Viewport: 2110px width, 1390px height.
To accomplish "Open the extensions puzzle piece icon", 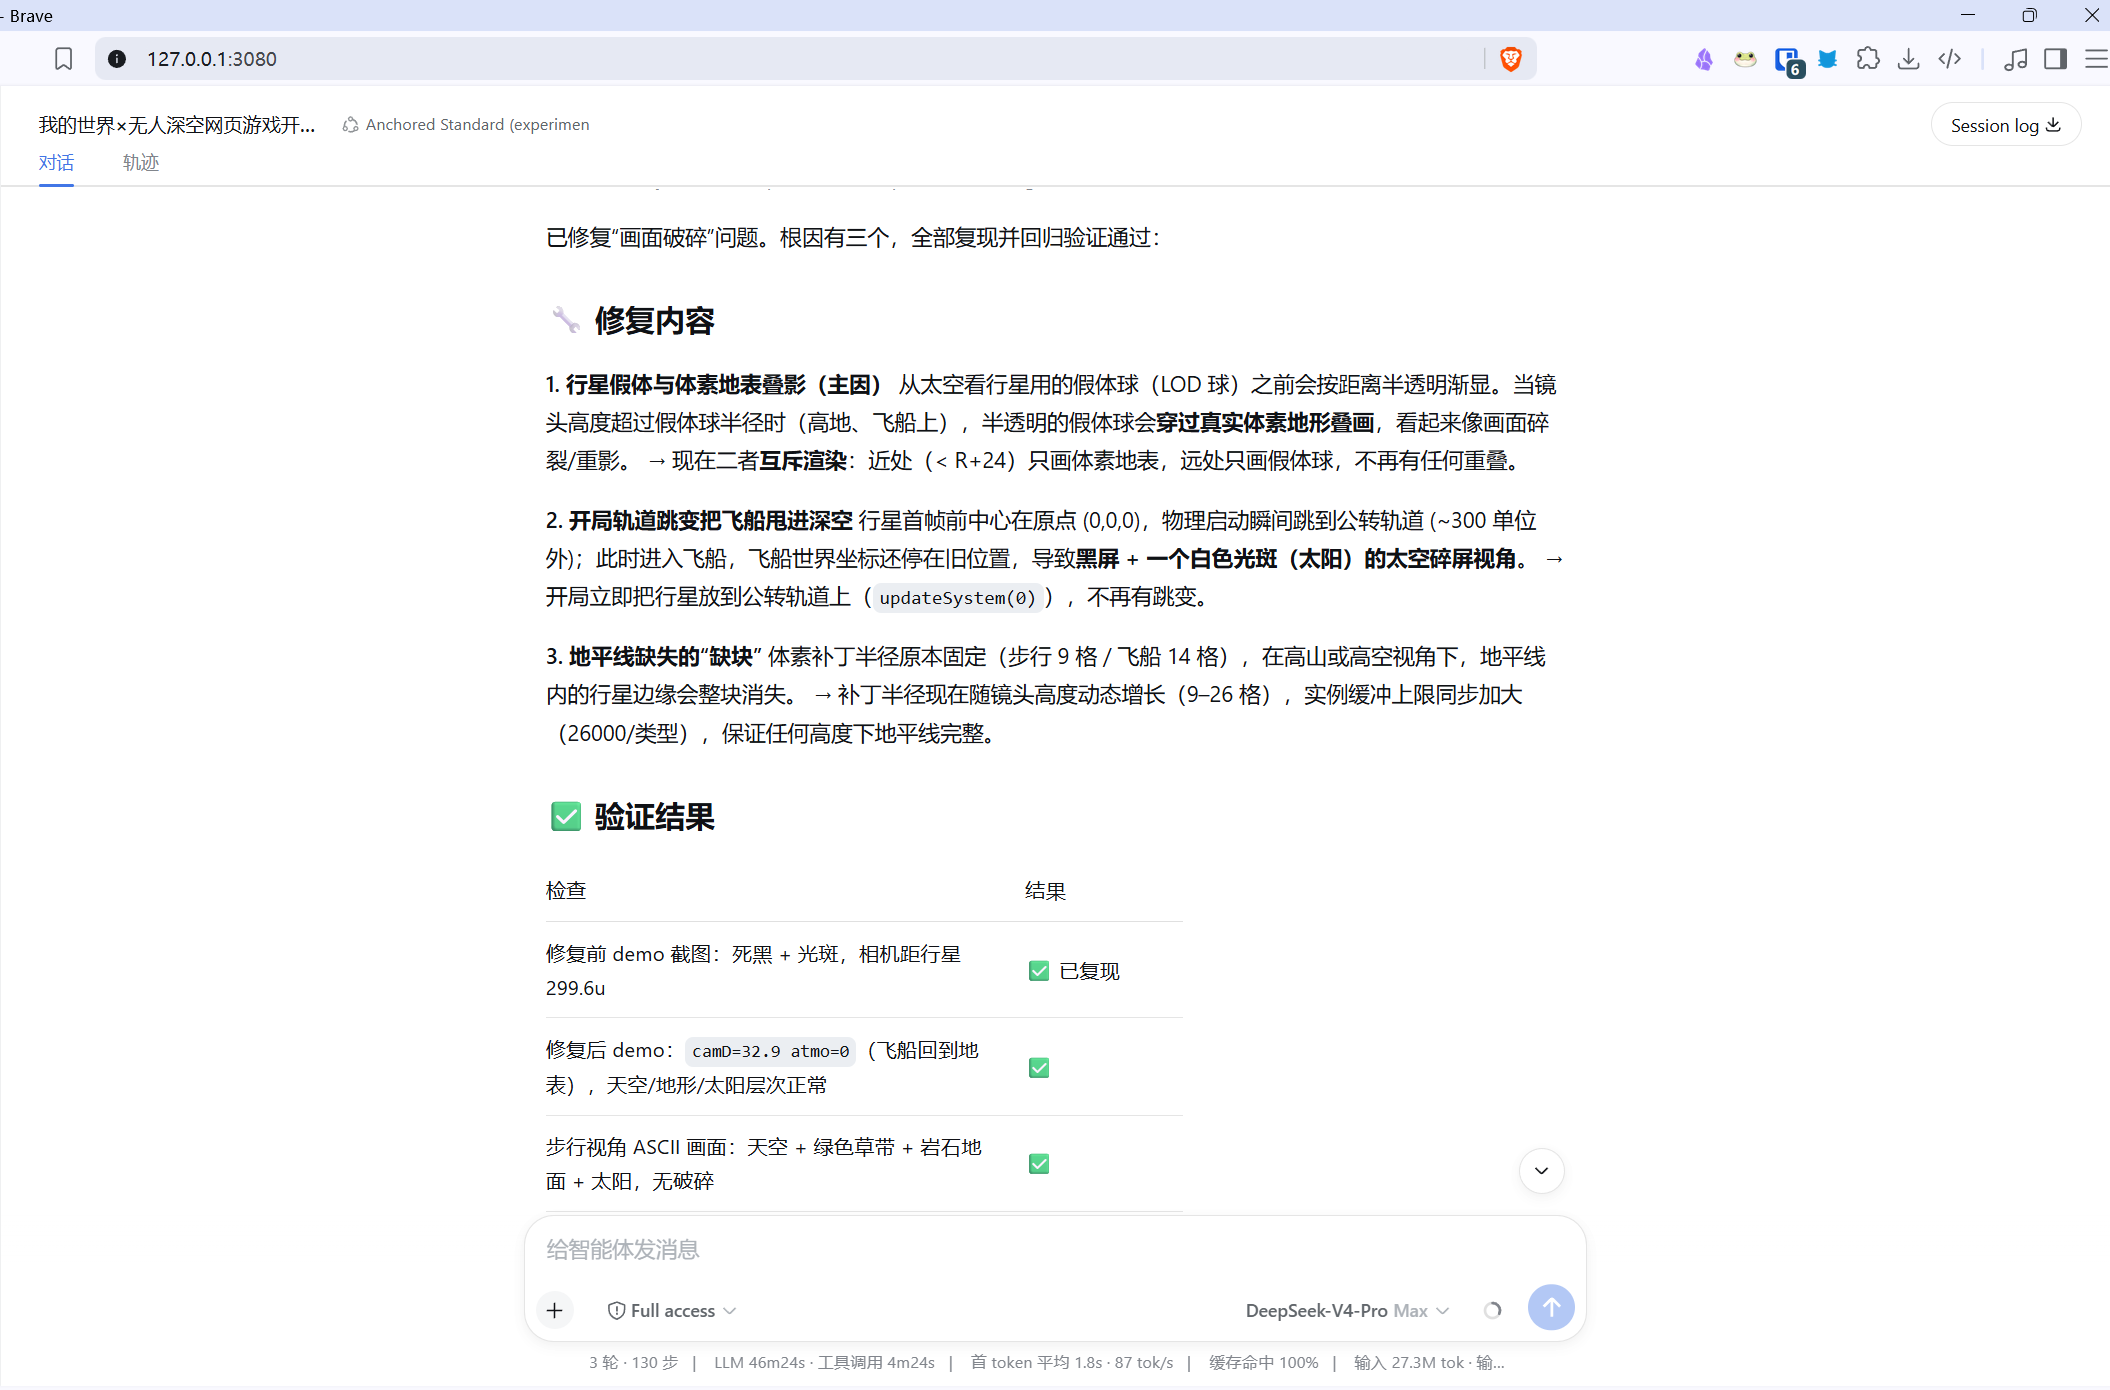I will [1867, 59].
